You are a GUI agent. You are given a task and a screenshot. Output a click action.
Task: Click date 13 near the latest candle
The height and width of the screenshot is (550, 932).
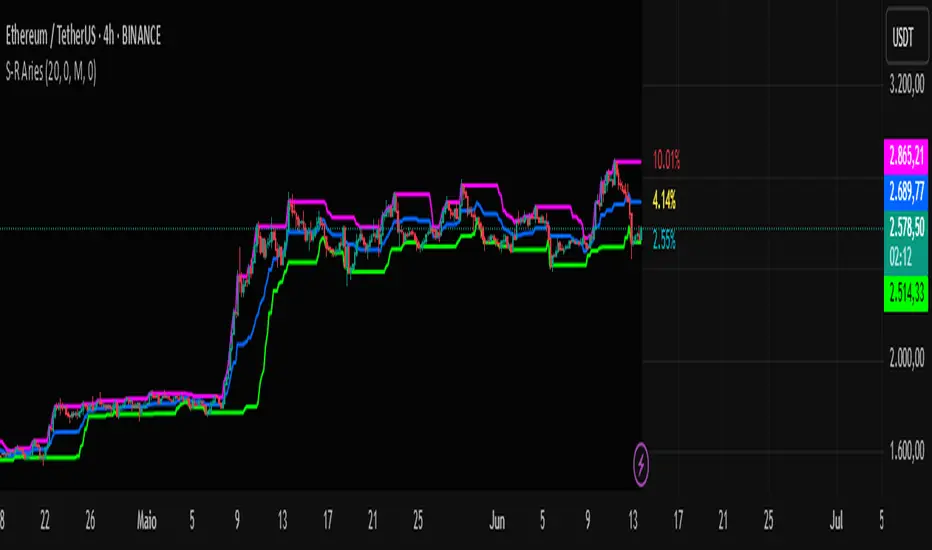click(633, 521)
